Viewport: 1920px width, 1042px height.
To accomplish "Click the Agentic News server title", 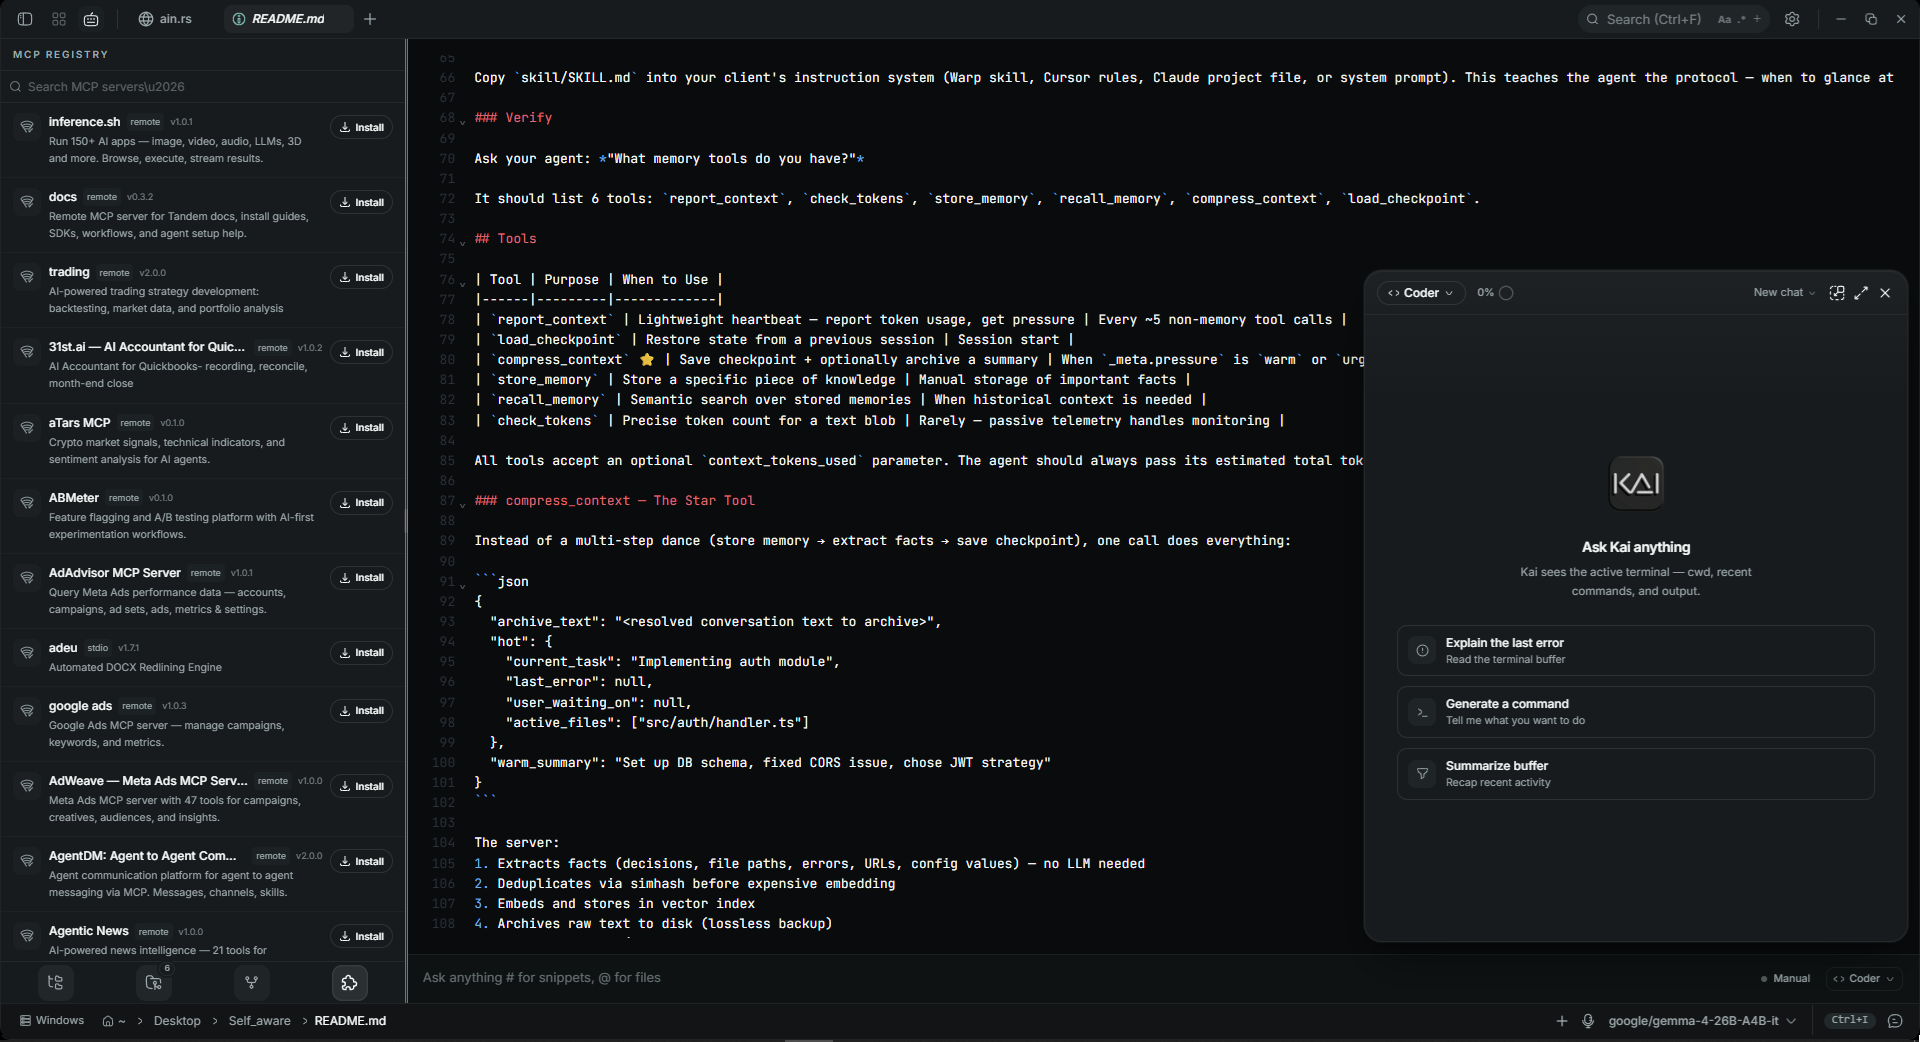I will tap(89, 931).
